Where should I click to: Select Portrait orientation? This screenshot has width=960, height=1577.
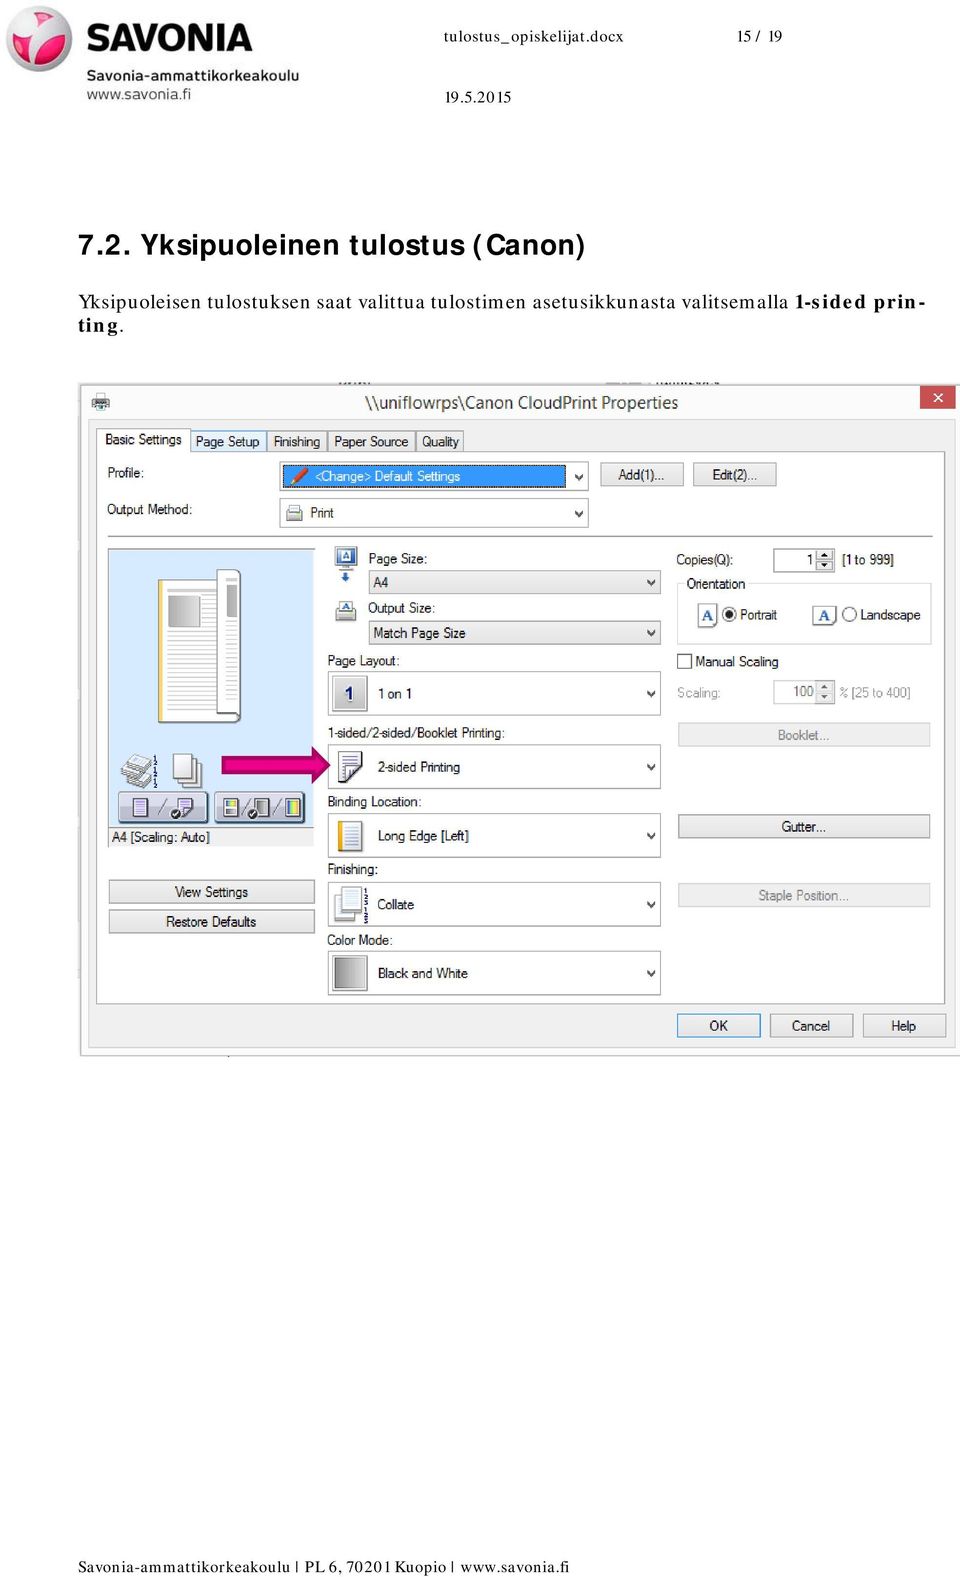pyautogui.click(x=729, y=615)
